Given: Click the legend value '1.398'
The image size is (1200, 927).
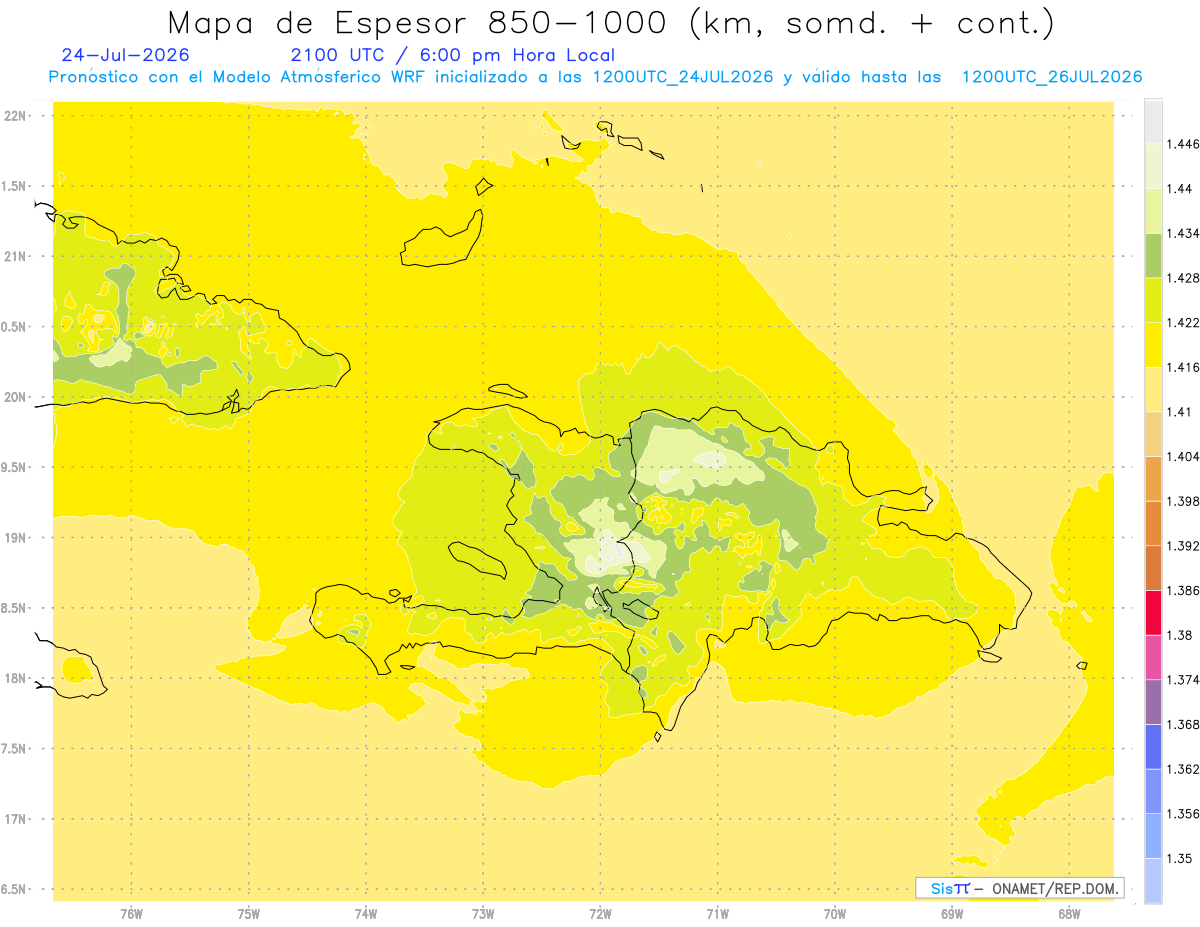Looking at the screenshot, I should click(x=1183, y=501).
